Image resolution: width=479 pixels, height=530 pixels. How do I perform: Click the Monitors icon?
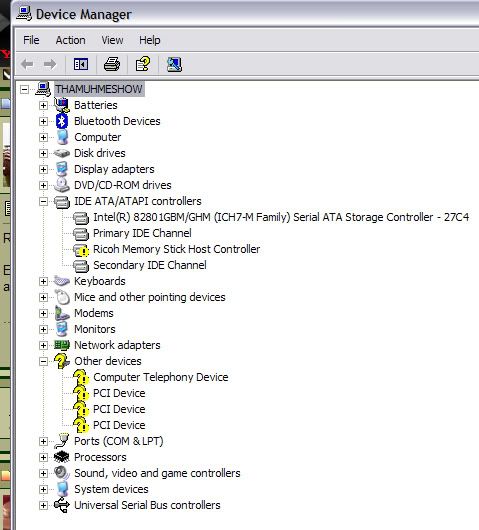click(x=62, y=329)
